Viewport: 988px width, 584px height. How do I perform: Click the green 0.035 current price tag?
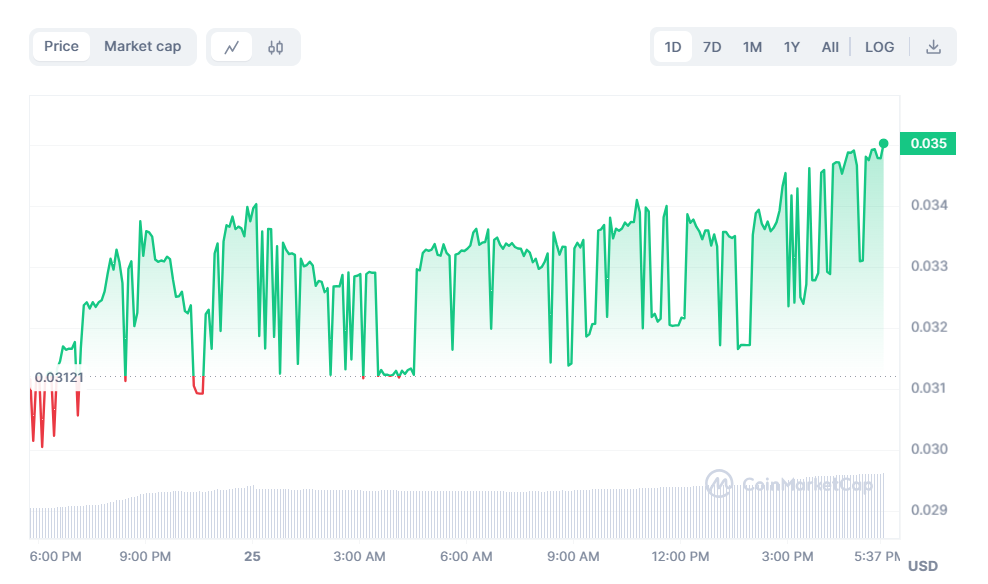(929, 144)
